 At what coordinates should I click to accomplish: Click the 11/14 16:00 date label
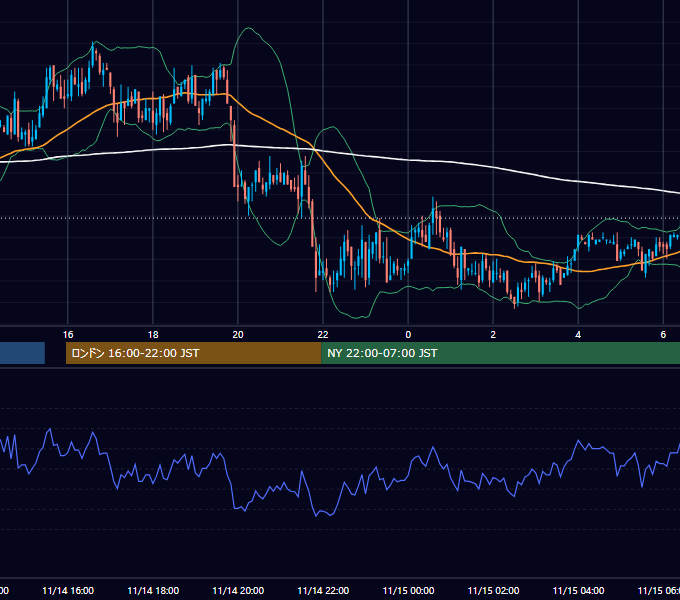click(68, 591)
